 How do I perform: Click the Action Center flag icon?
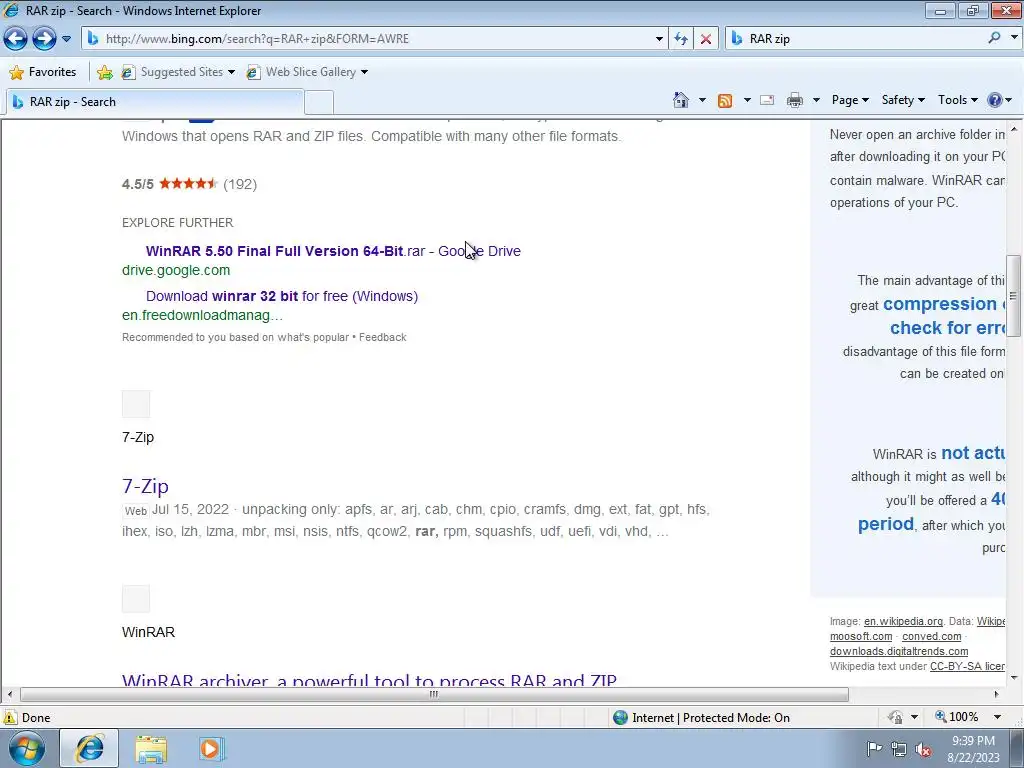(874, 748)
